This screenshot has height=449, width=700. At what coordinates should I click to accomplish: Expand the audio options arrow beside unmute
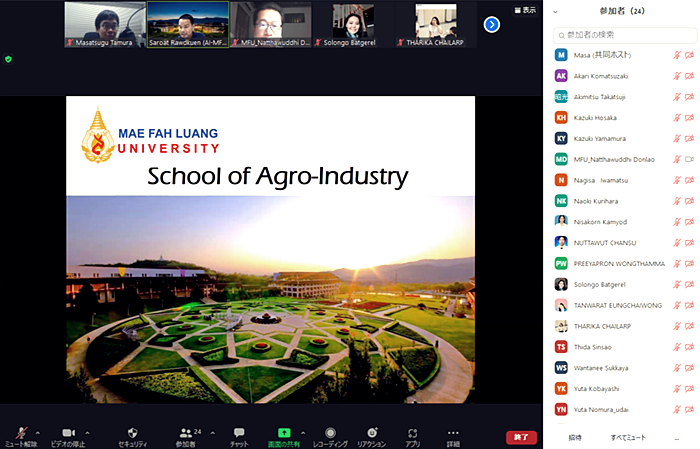coord(38,432)
